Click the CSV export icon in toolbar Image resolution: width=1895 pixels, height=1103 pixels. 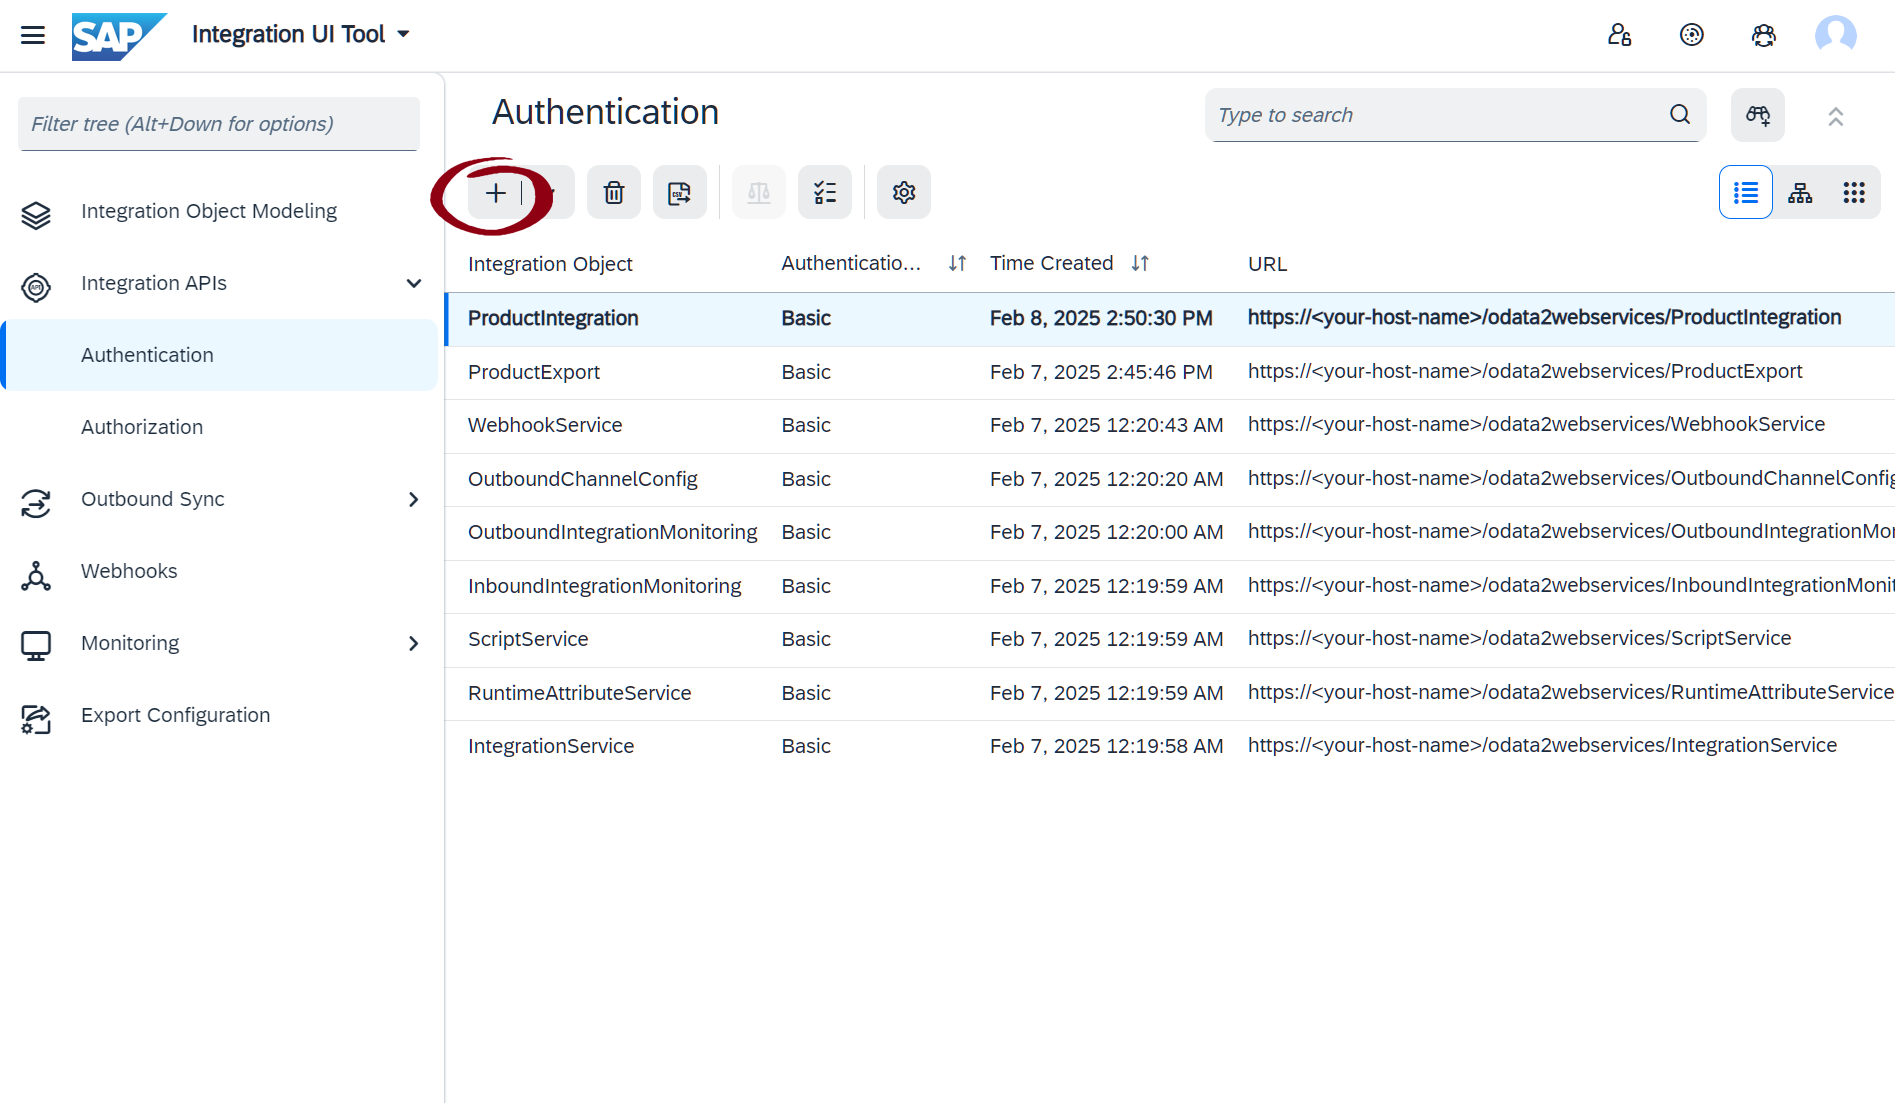click(680, 193)
